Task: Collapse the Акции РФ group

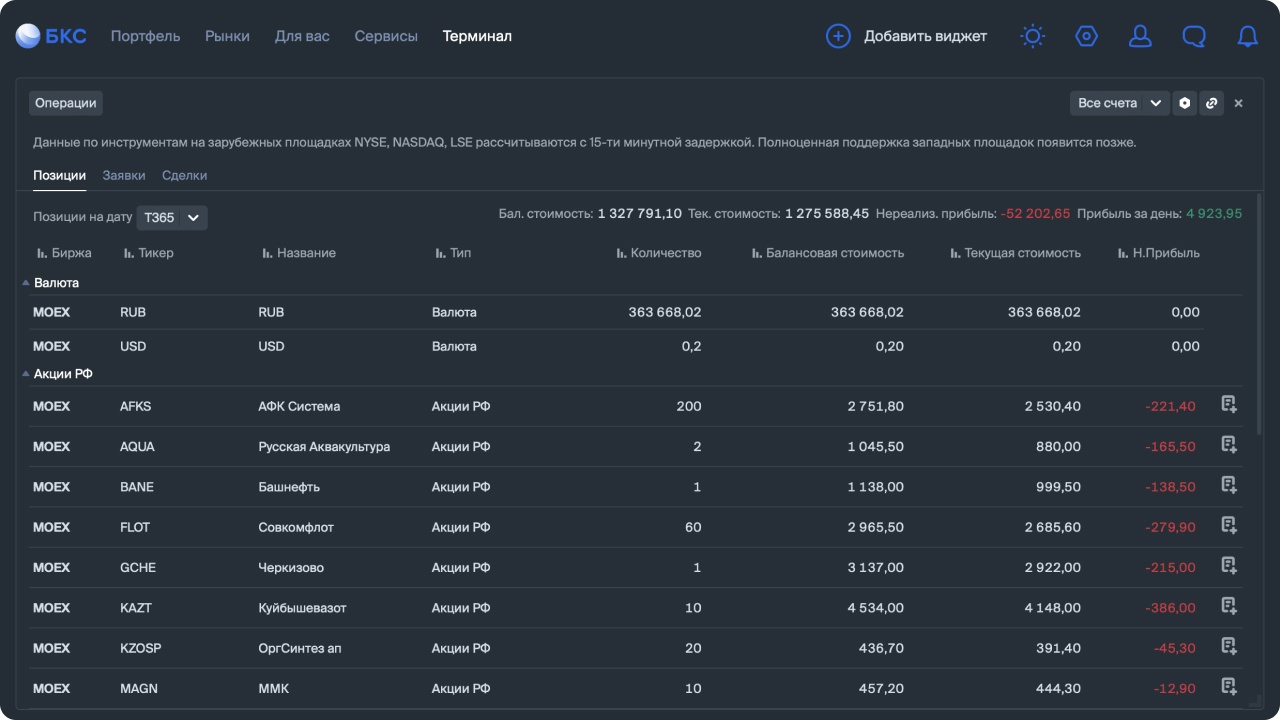Action: (x=26, y=373)
